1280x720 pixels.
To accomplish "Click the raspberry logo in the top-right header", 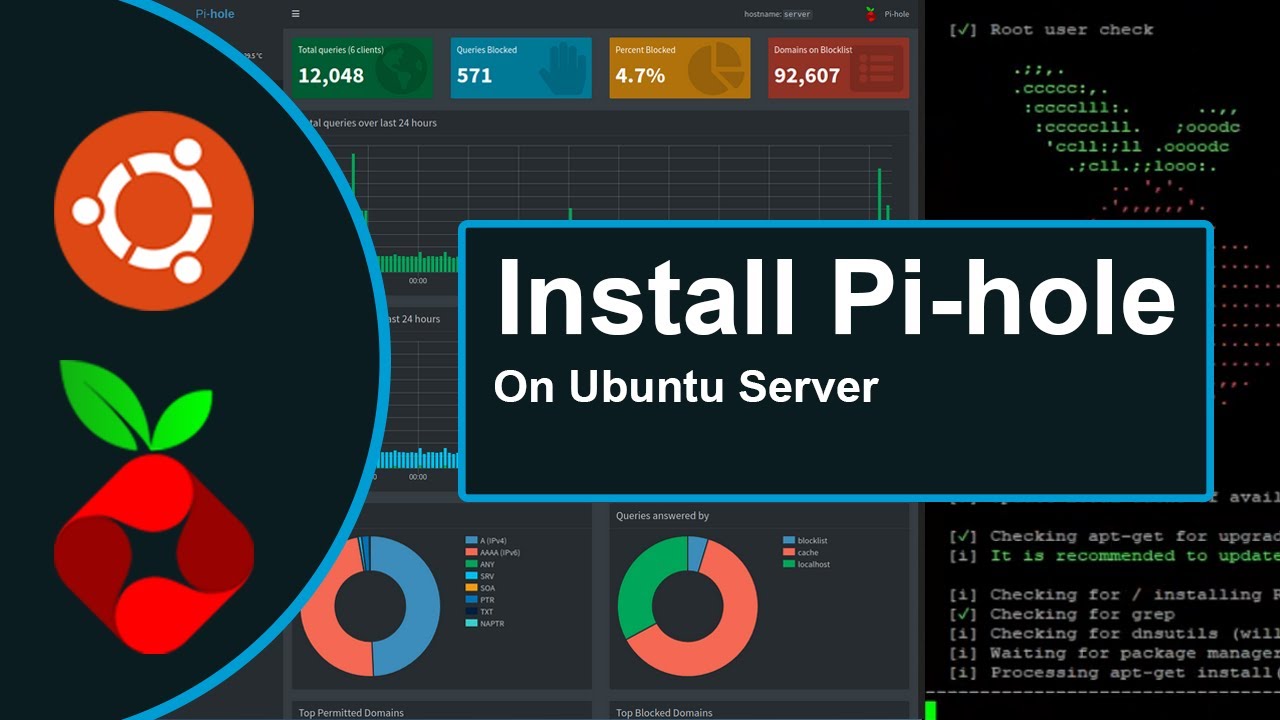I will coord(870,14).
